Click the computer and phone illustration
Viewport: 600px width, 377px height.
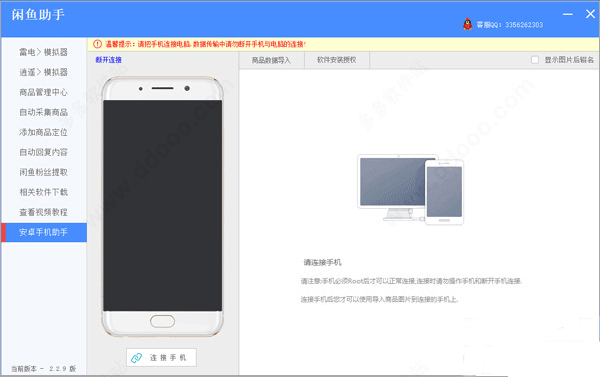coord(411,189)
